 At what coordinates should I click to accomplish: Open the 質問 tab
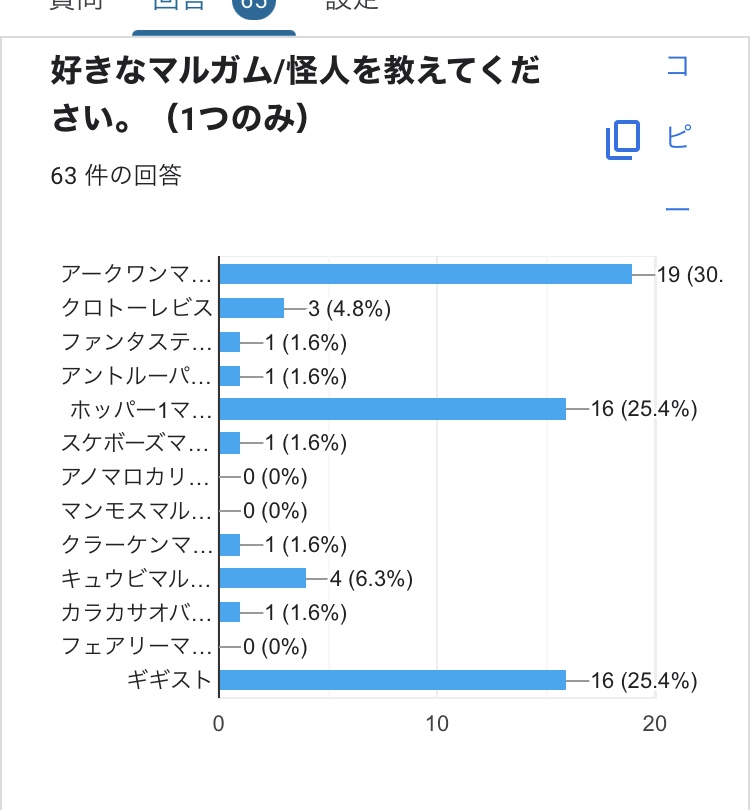click(x=75, y=5)
